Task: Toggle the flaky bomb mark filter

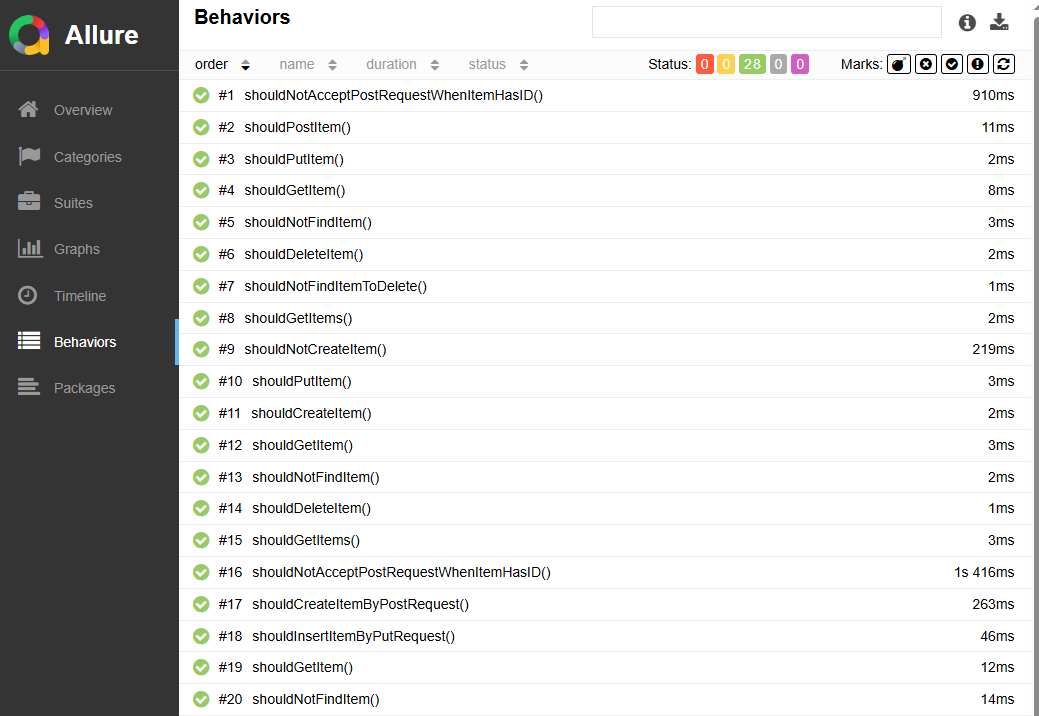Action: pyautogui.click(x=899, y=64)
